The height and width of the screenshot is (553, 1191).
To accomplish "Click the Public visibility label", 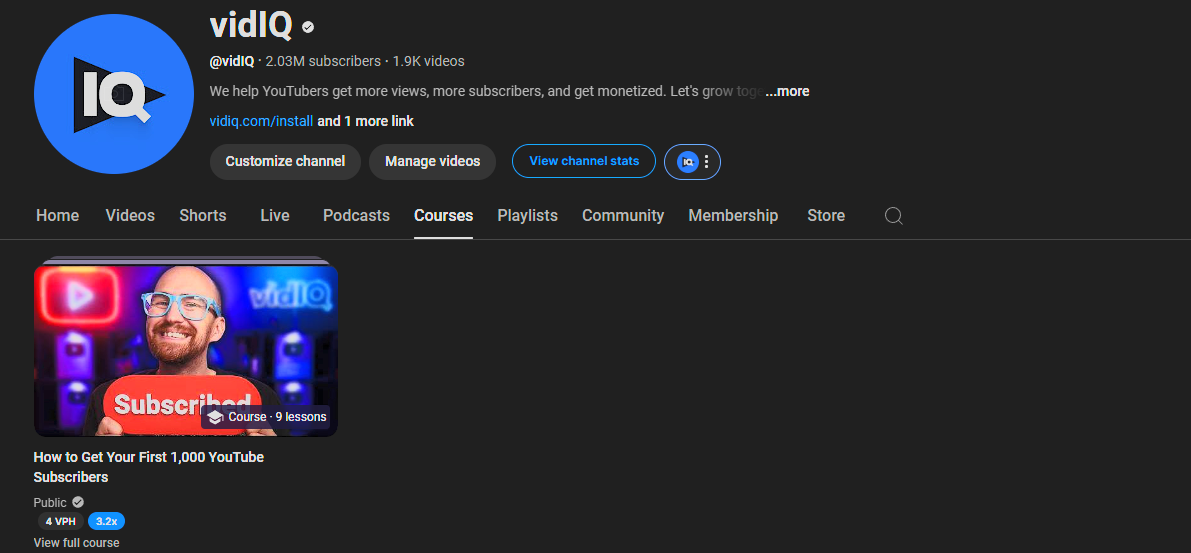I will click(50, 503).
